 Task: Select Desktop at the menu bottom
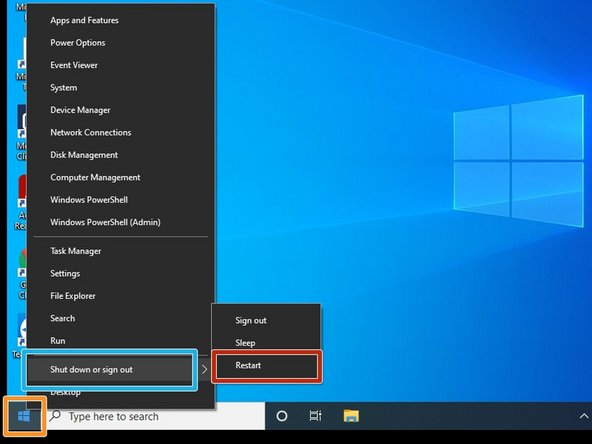[121, 393]
